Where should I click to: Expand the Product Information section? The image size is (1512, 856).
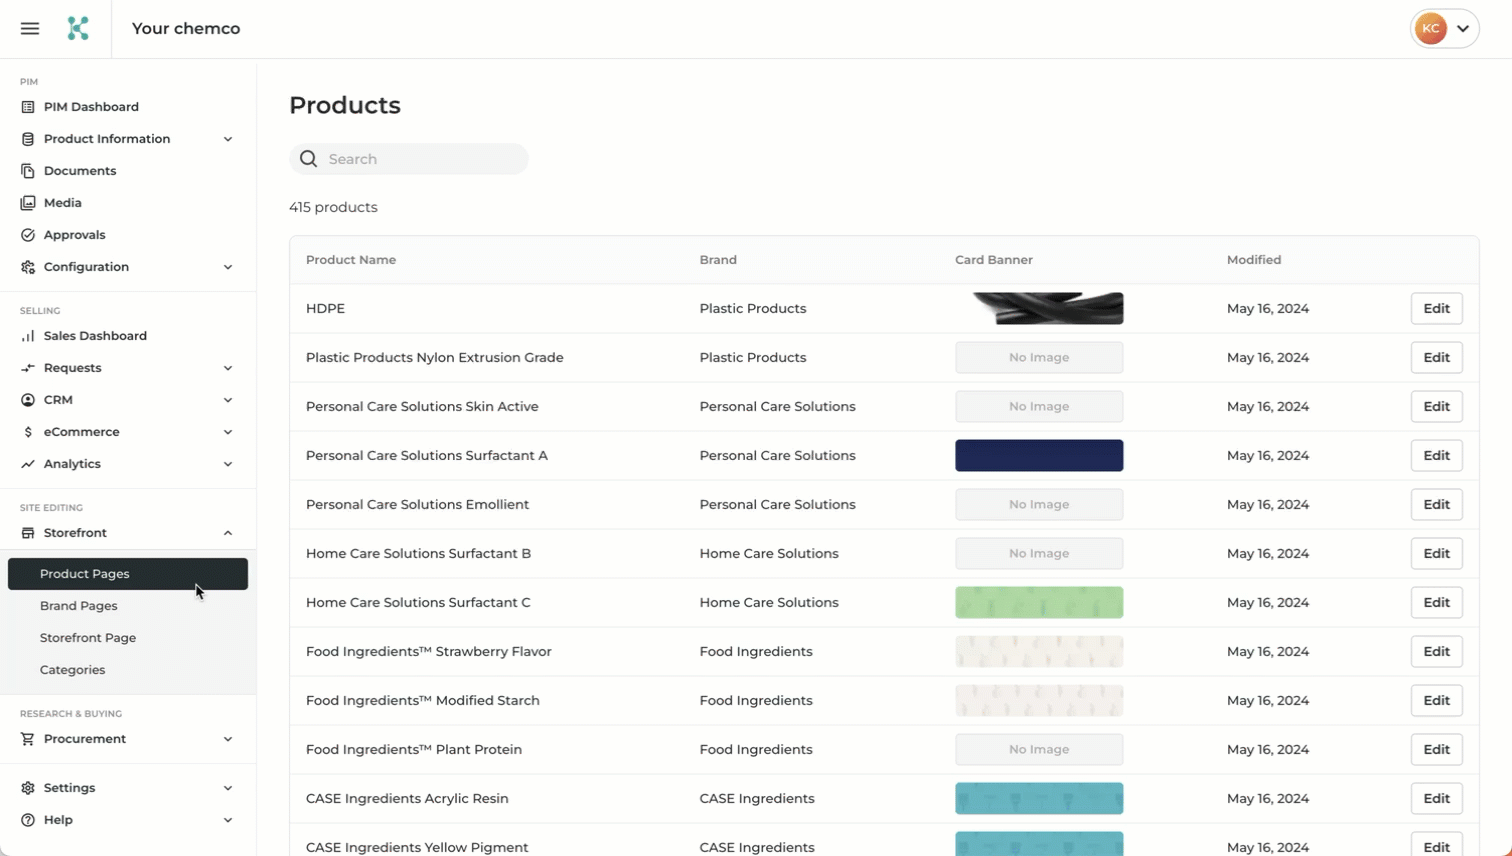coord(228,139)
